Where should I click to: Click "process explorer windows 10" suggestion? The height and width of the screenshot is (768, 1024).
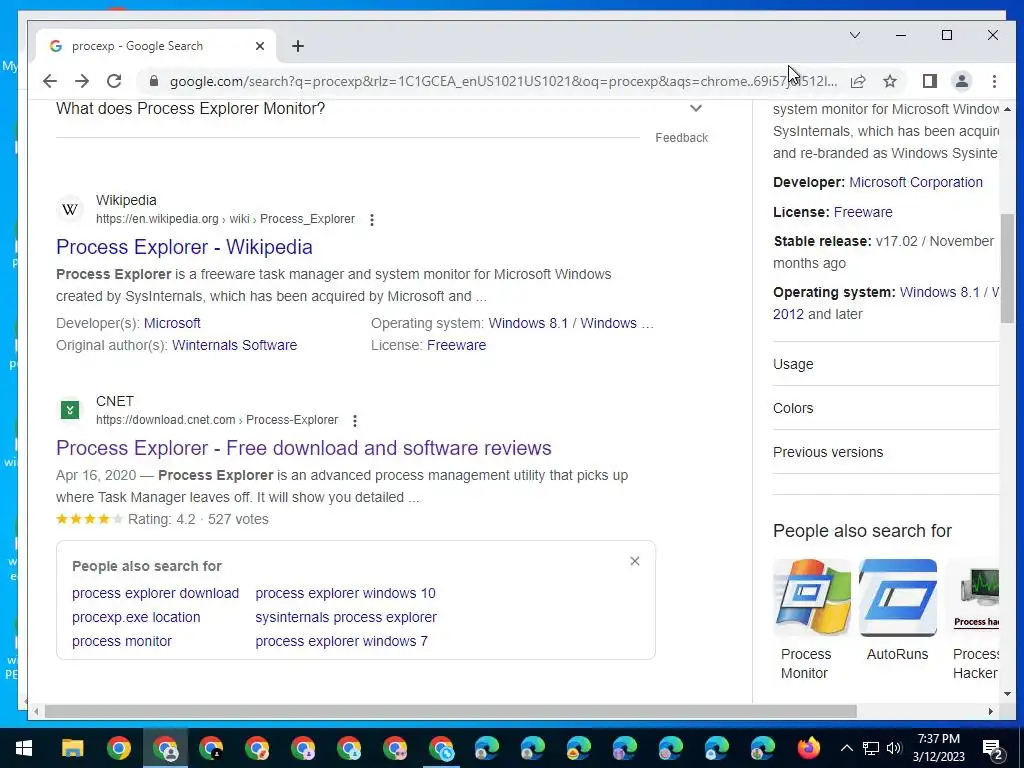click(x=345, y=593)
